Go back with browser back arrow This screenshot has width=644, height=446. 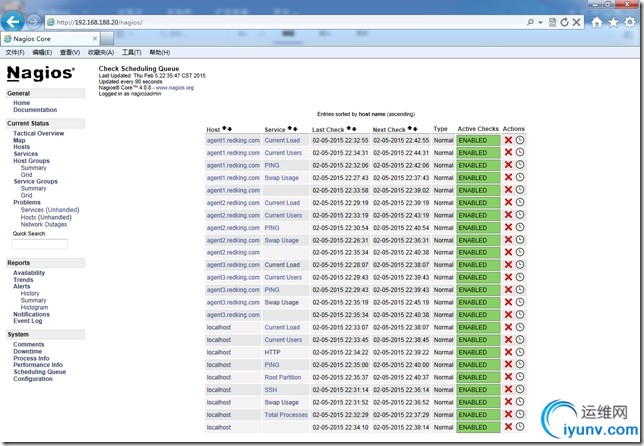pyautogui.click(x=13, y=21)
